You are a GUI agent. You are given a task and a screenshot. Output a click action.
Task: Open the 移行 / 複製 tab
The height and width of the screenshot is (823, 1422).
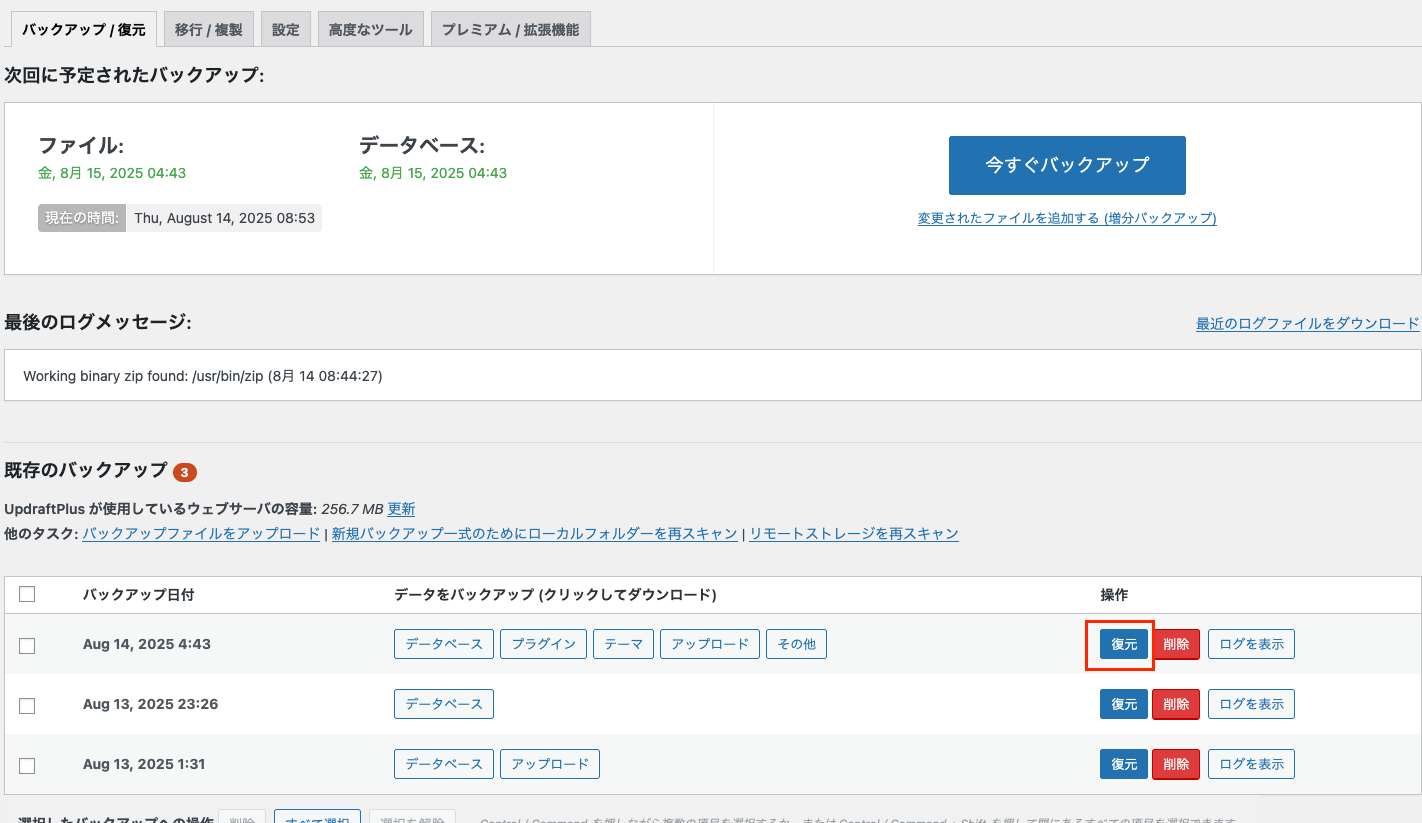tap(208, 29)
